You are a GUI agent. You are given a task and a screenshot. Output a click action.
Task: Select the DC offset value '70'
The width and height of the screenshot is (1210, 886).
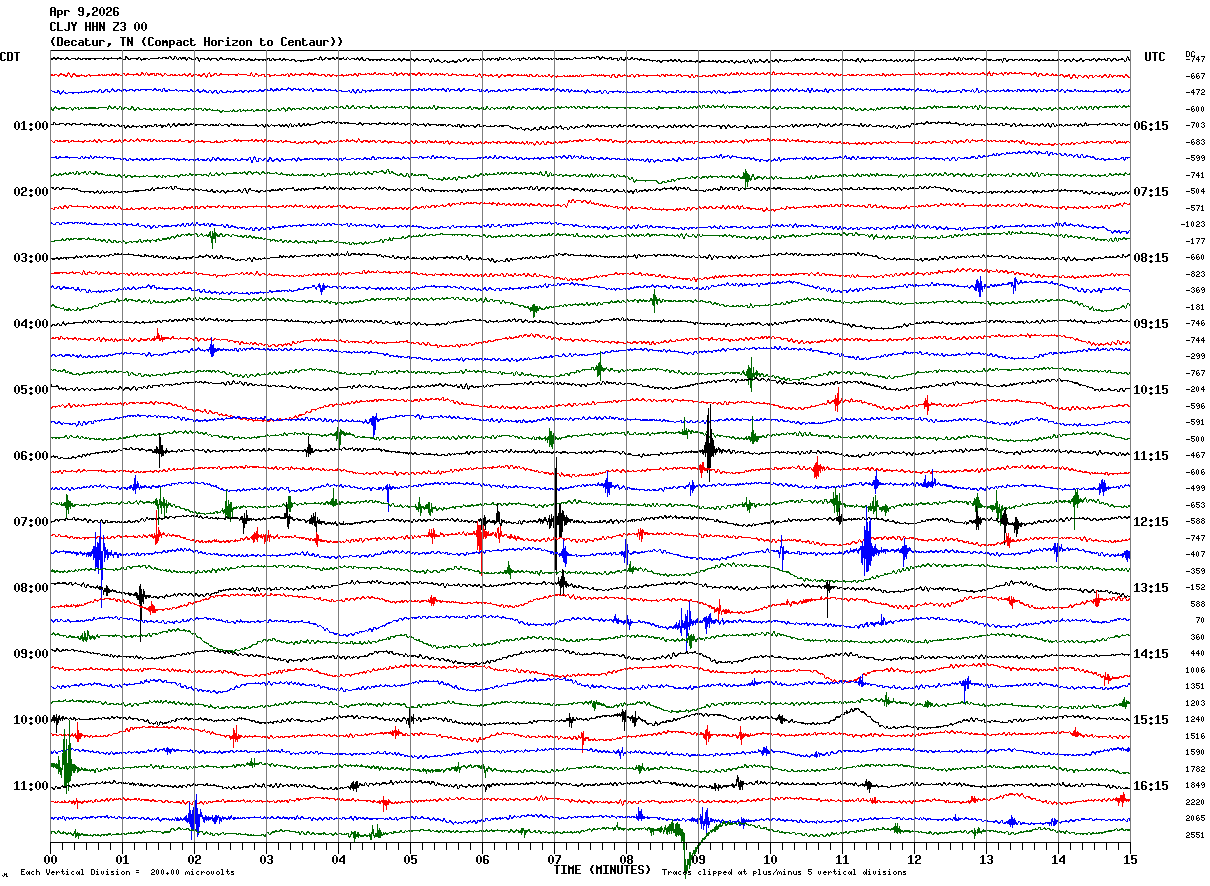point(1200,620)
